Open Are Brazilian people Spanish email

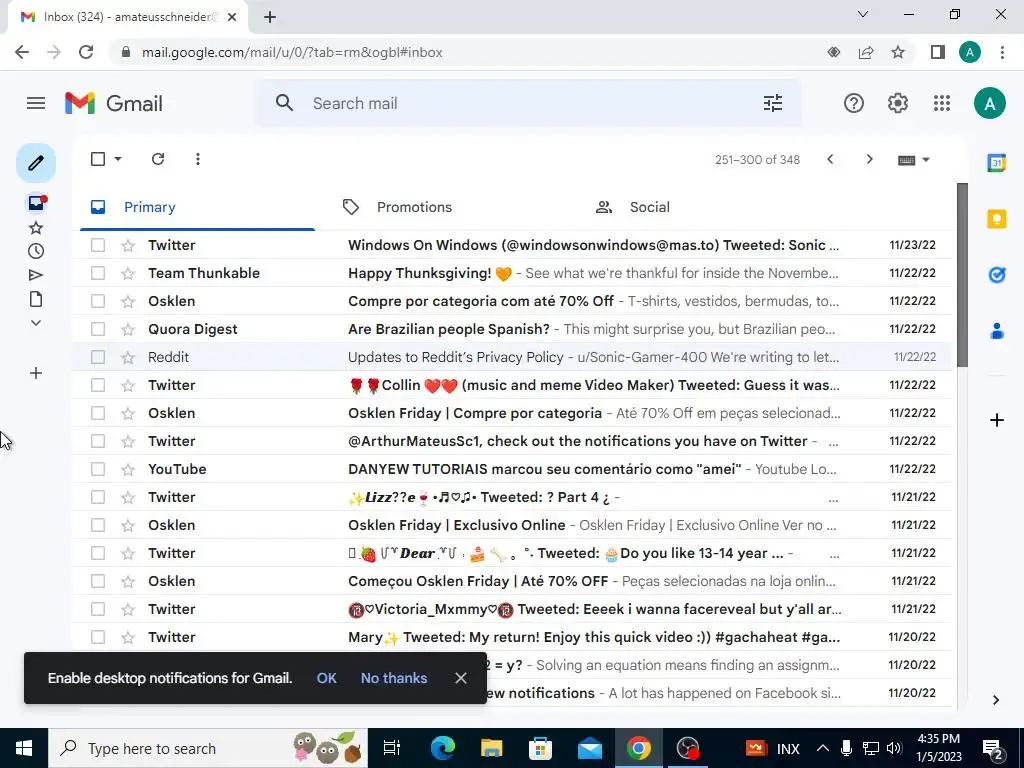click(511, 330)
